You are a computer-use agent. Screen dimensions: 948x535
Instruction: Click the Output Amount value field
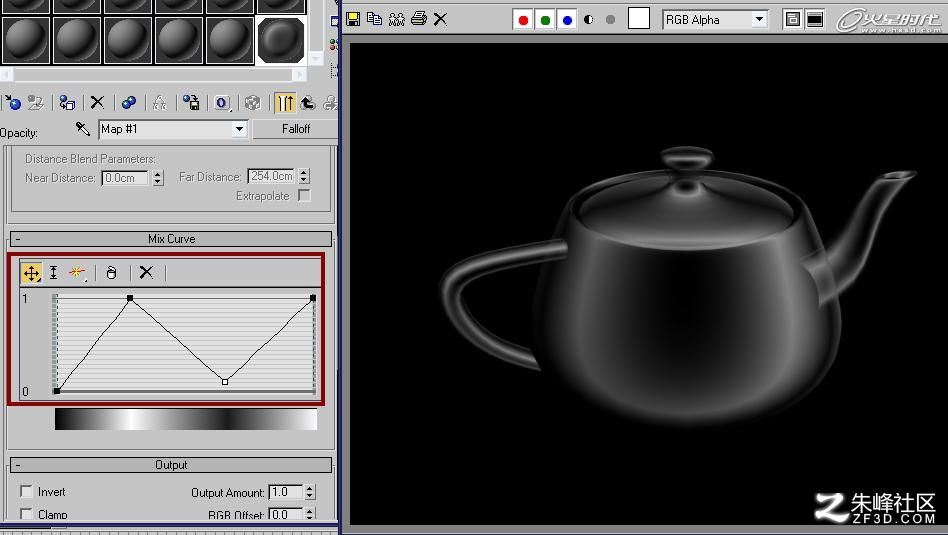285,492
